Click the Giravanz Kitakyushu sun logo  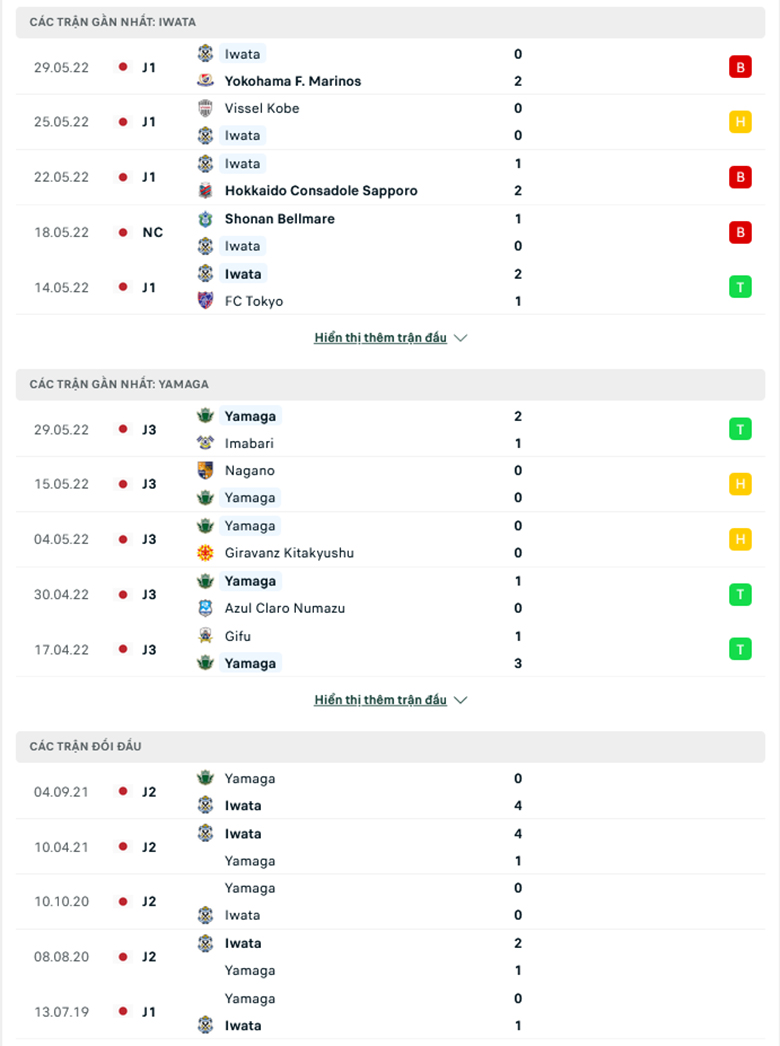206,553
